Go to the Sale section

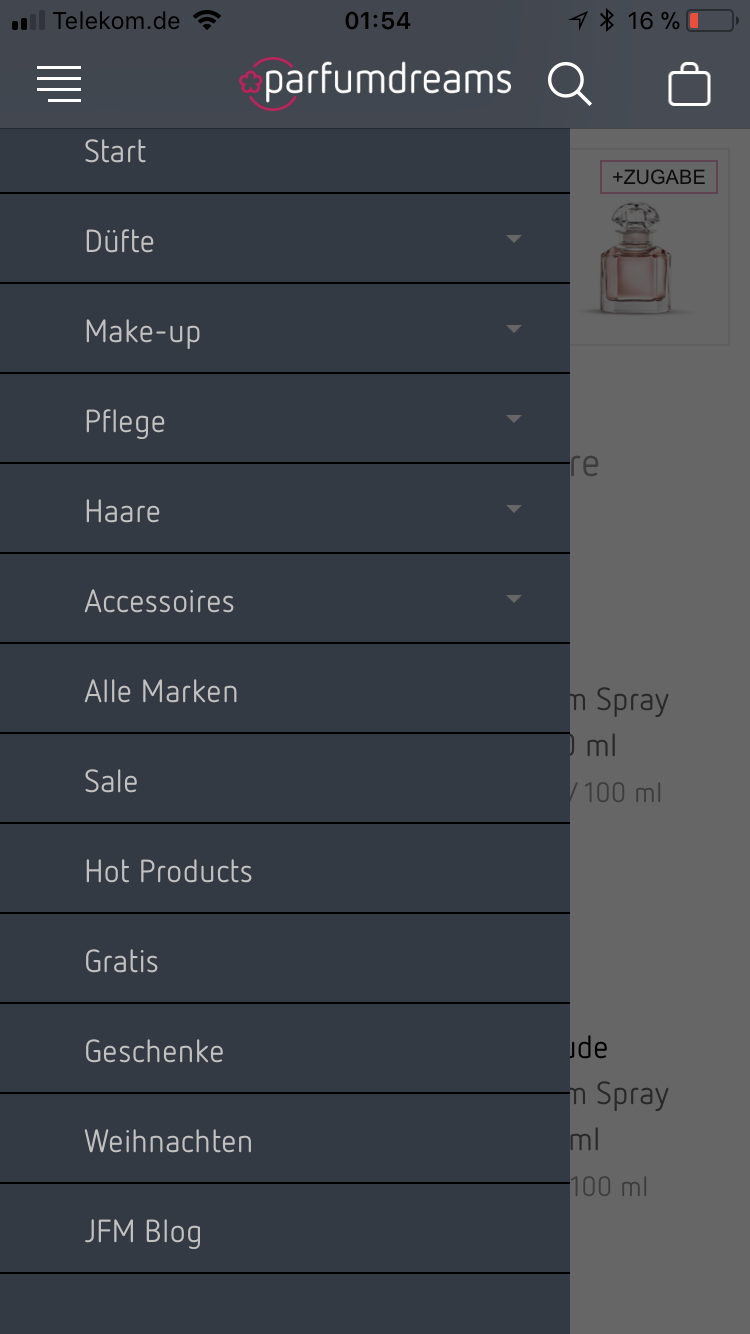click(111, 782)
